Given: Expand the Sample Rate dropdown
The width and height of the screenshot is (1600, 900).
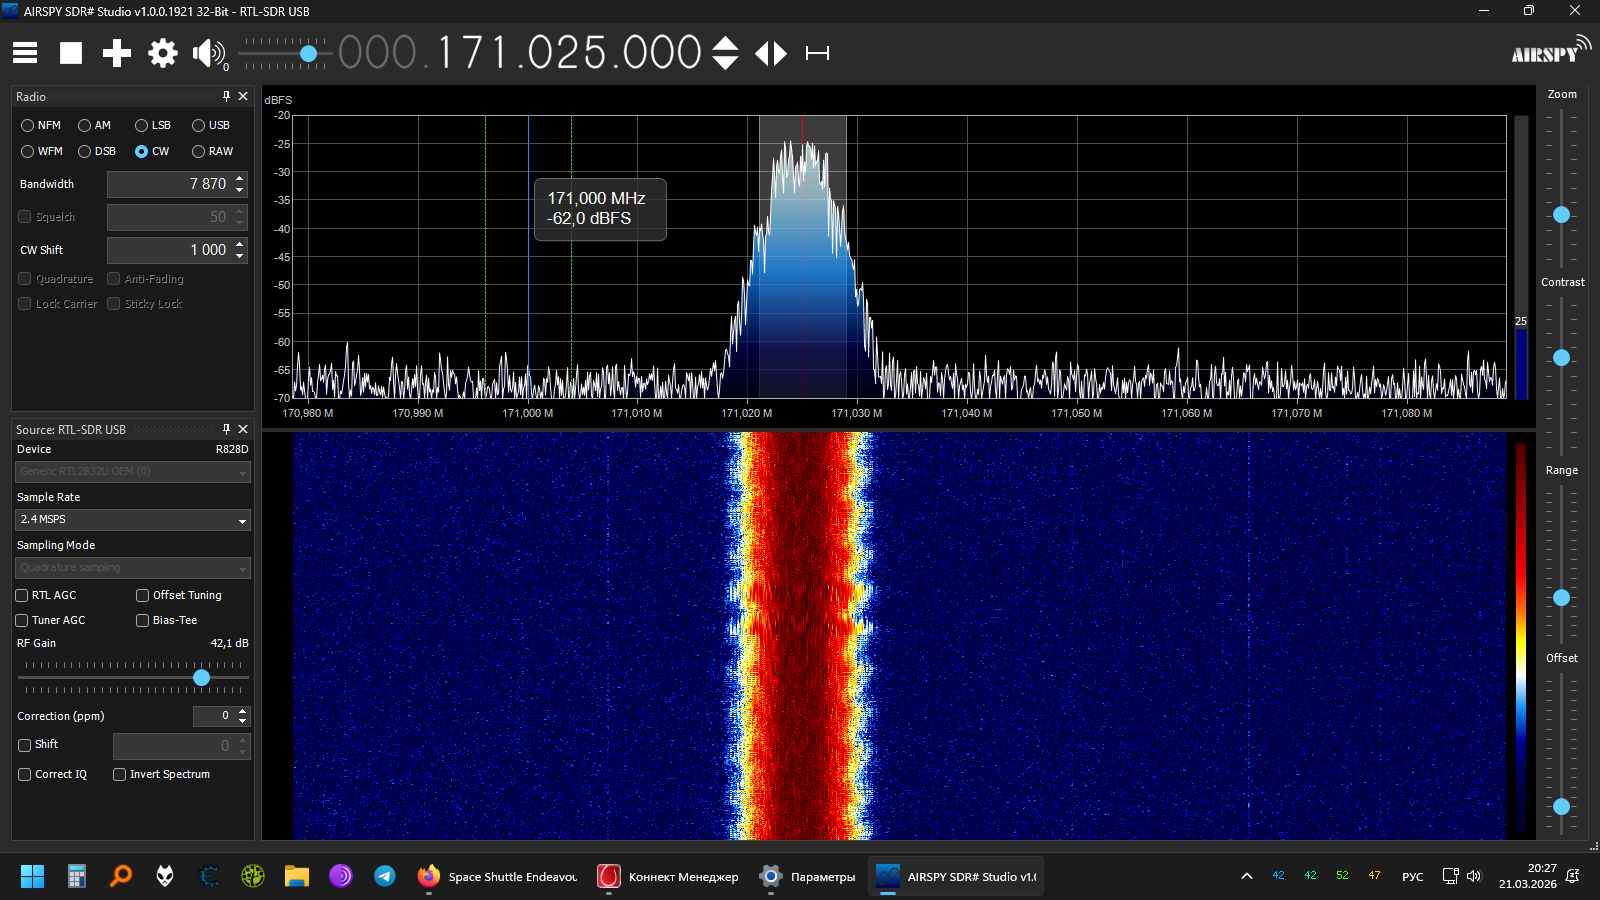Looking at the screenshot, I should (242, 520).
